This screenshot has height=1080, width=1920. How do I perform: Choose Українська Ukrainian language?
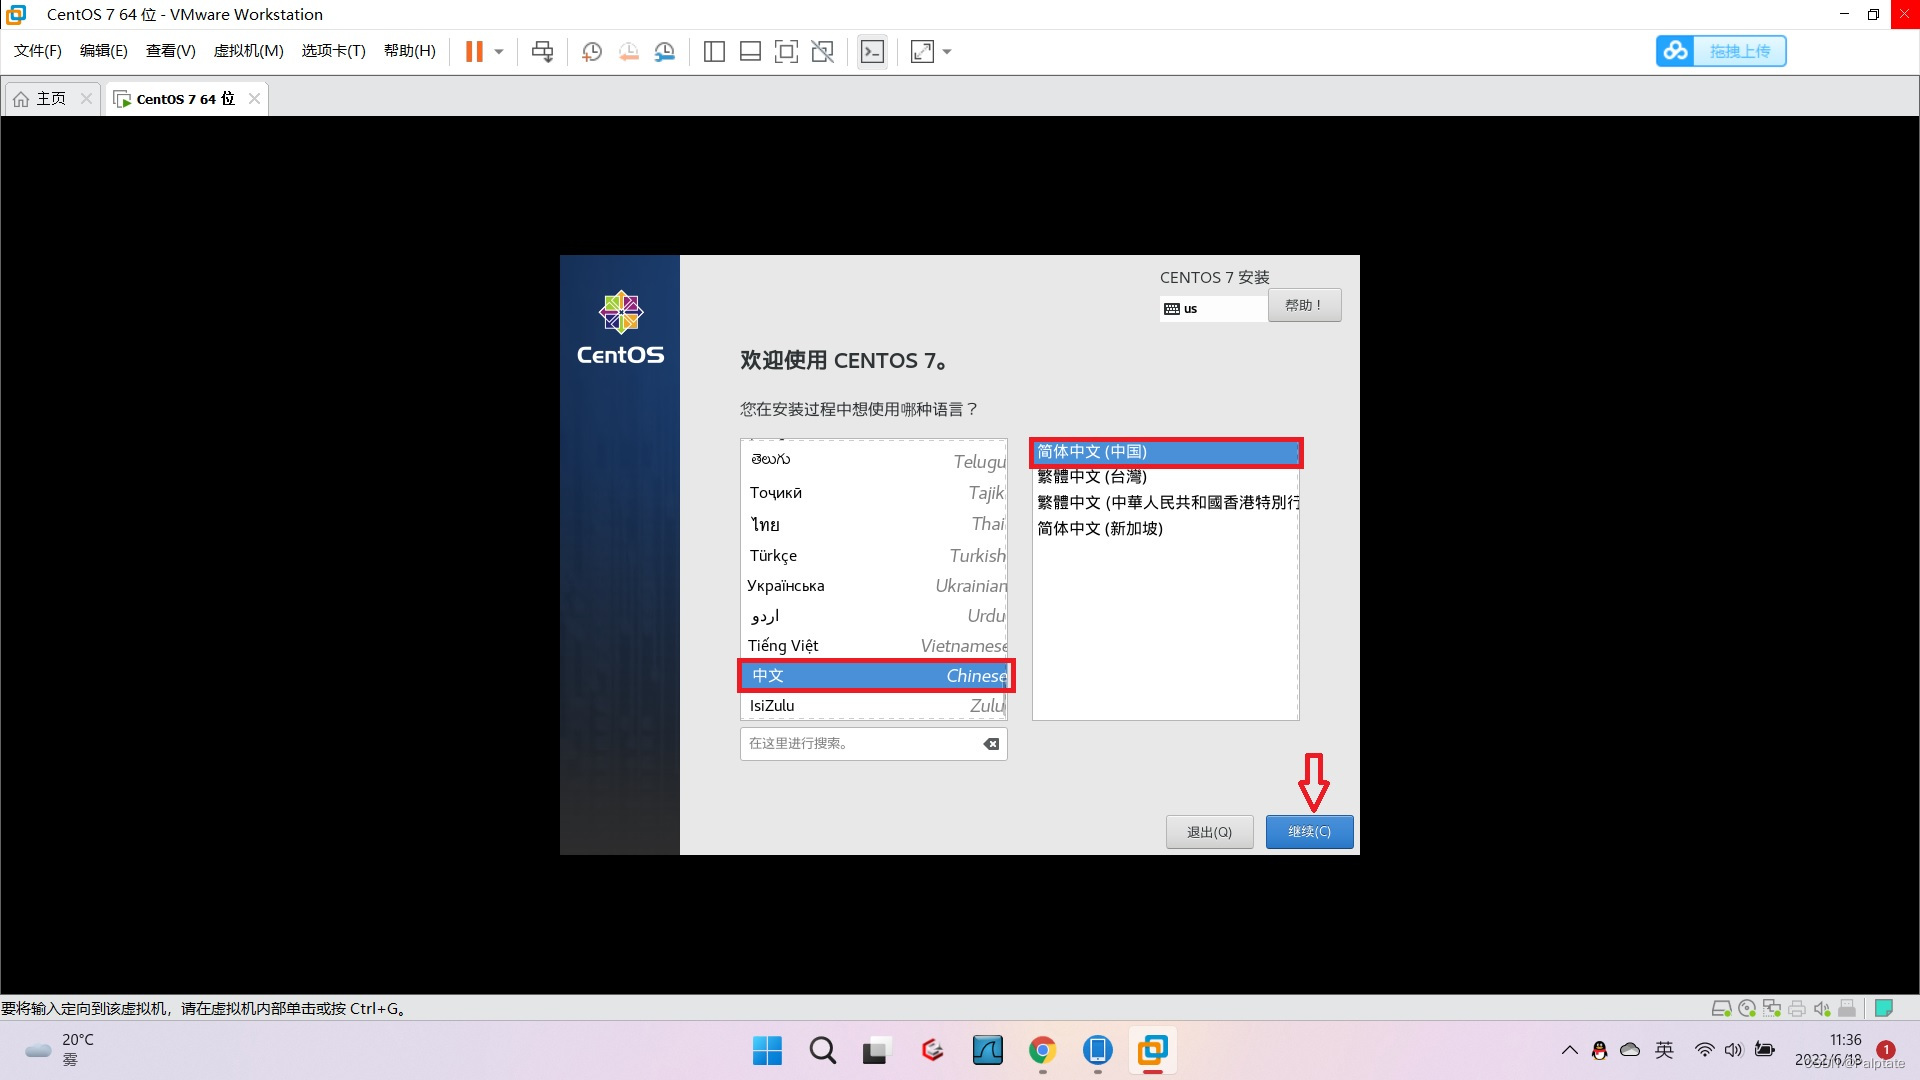[874, 585]
